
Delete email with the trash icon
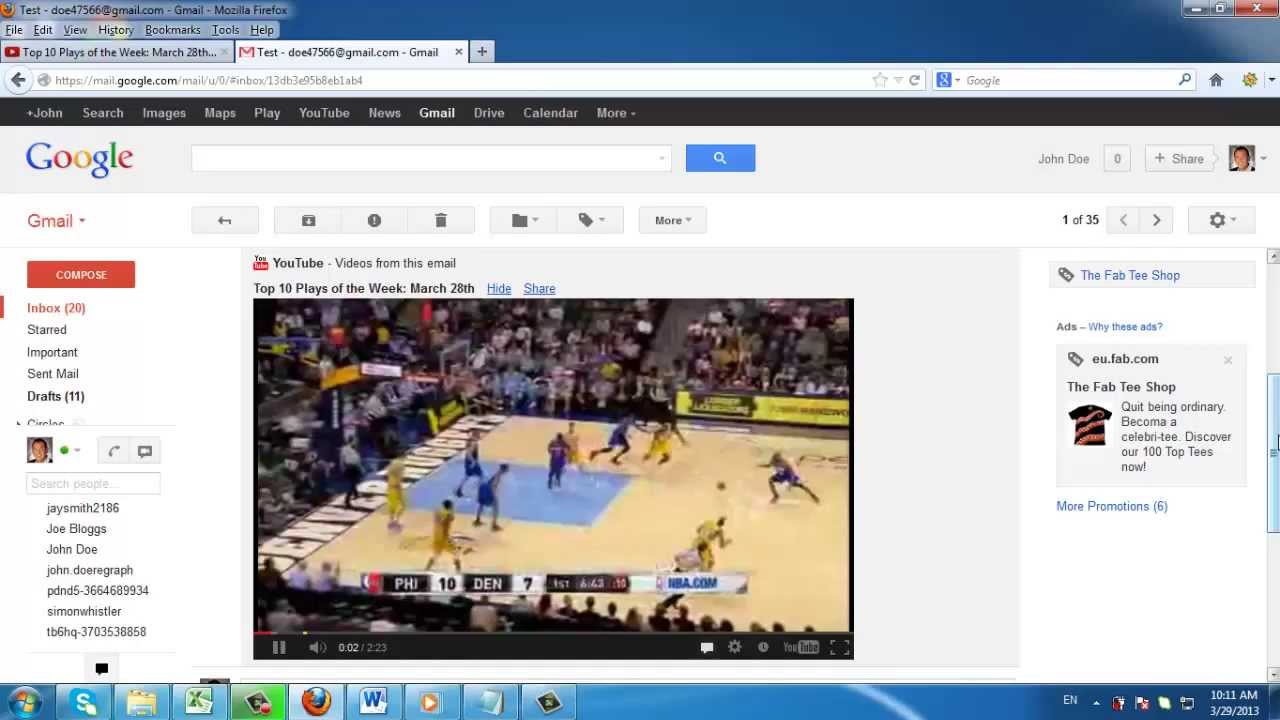(x=441, y=220)
